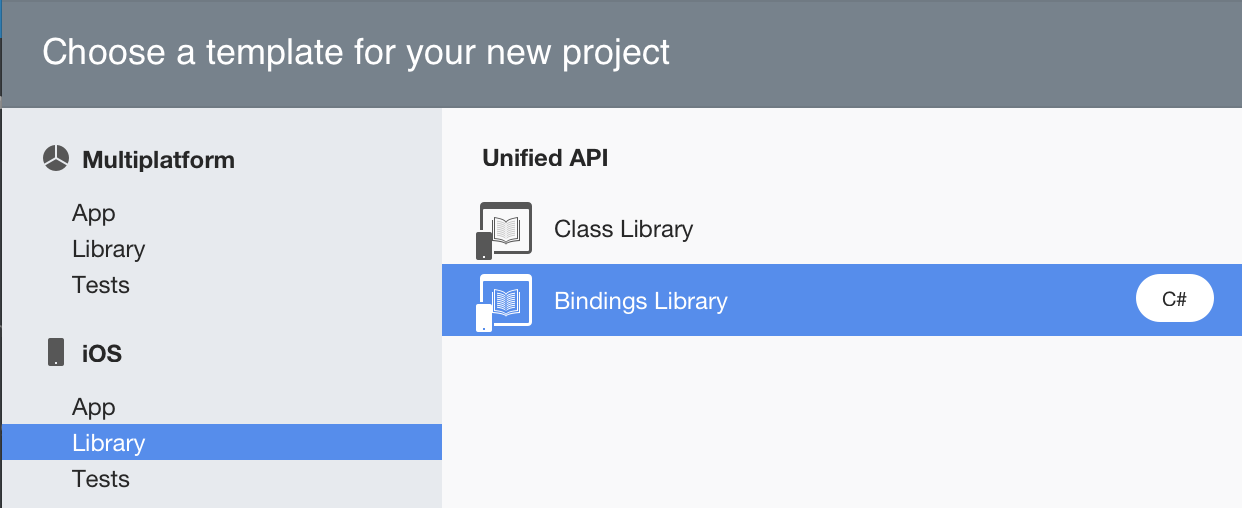The height and width of the screenshot is (508, 1242).
Task: Click the Bindings Library template icon
Action: point(504,301)
